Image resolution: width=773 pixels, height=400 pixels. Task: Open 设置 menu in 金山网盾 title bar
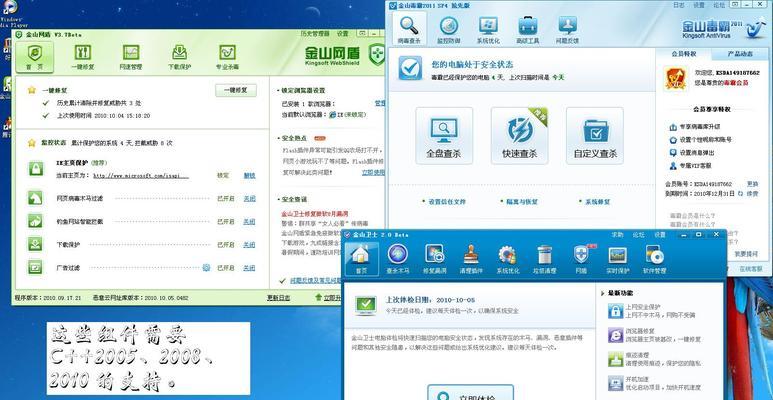click(343, 34)
